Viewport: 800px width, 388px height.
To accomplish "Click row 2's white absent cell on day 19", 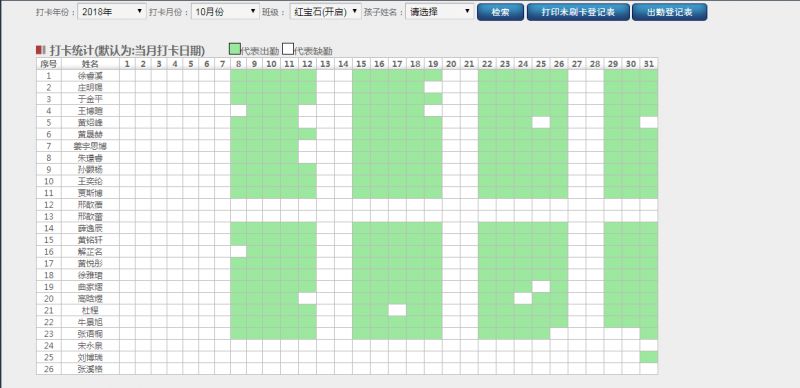I will click(x=433, y=87).
